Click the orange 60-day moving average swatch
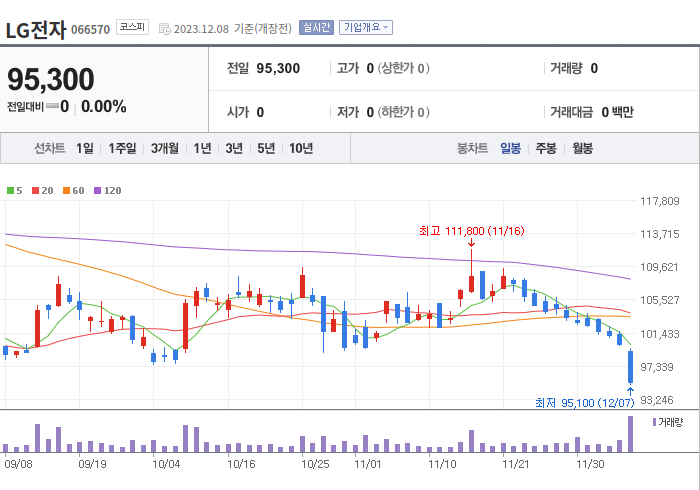Viewport: 700px width, 490px height. tap(67, 191)
